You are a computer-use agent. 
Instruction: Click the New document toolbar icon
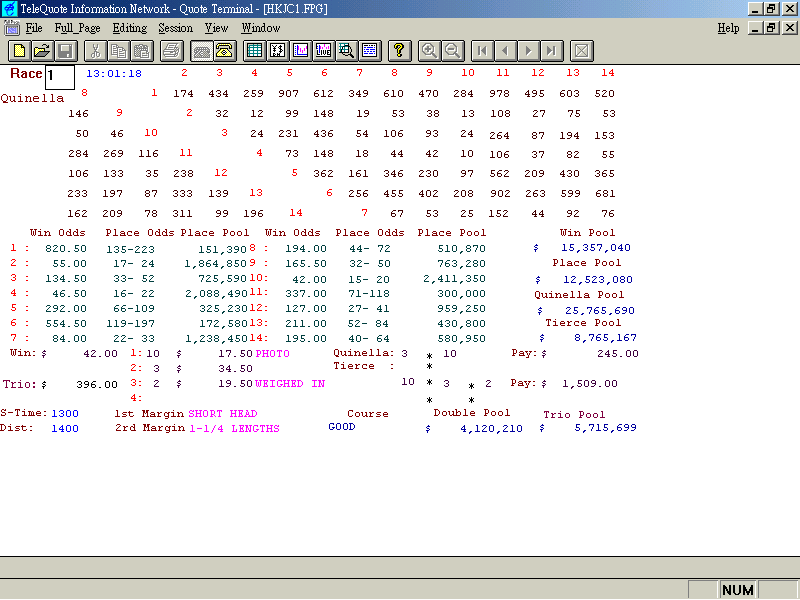(19, 51)
